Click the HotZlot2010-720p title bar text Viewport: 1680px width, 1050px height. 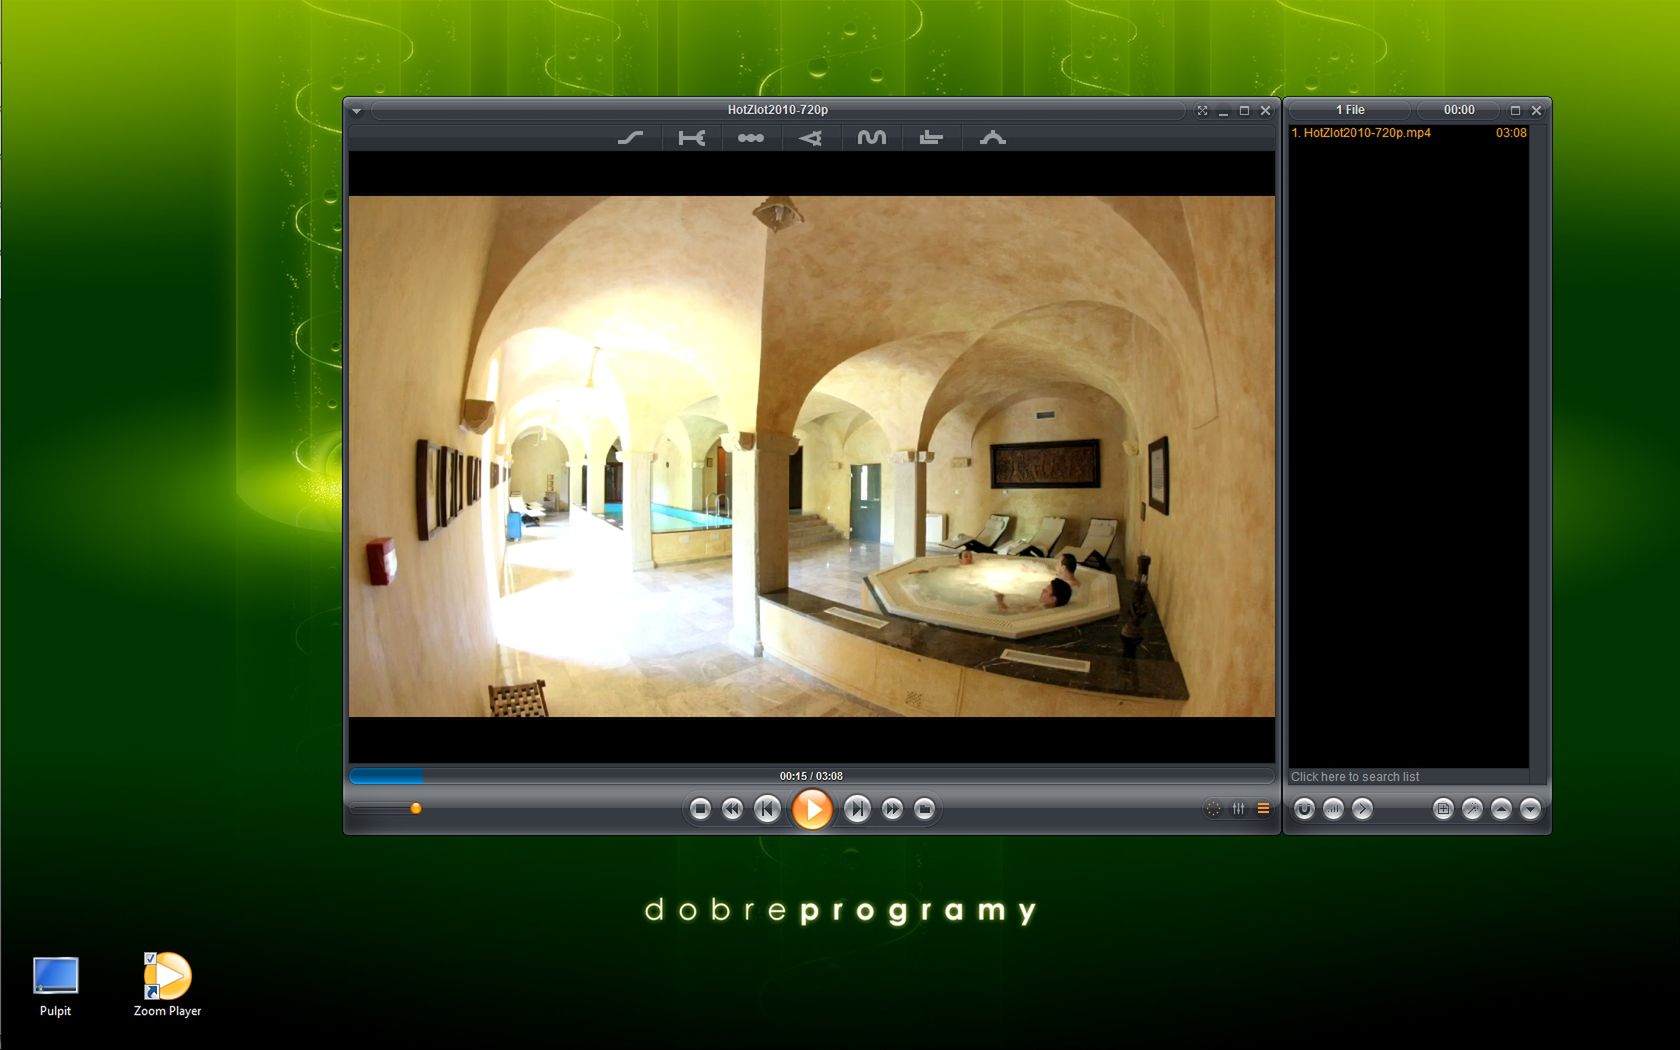pos(777,110)
